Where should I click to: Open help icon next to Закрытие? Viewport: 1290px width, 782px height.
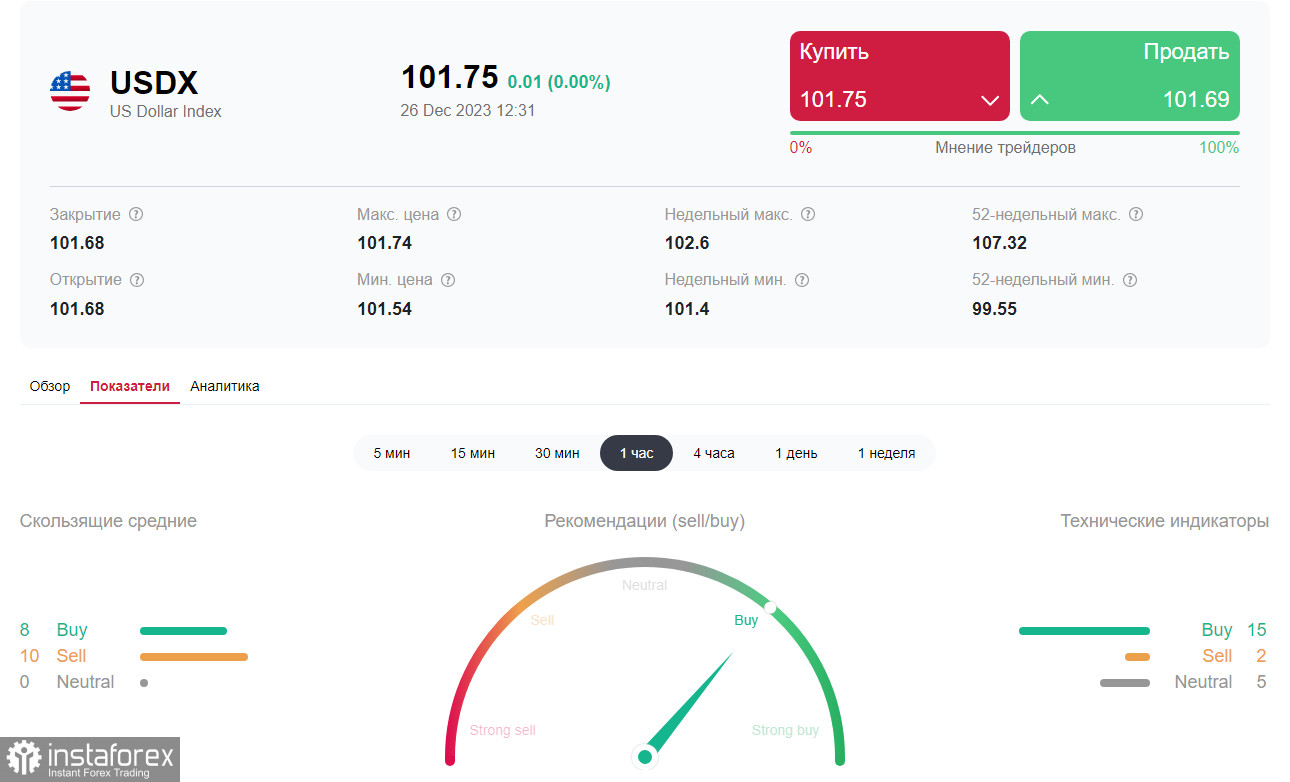pos(136,214)
